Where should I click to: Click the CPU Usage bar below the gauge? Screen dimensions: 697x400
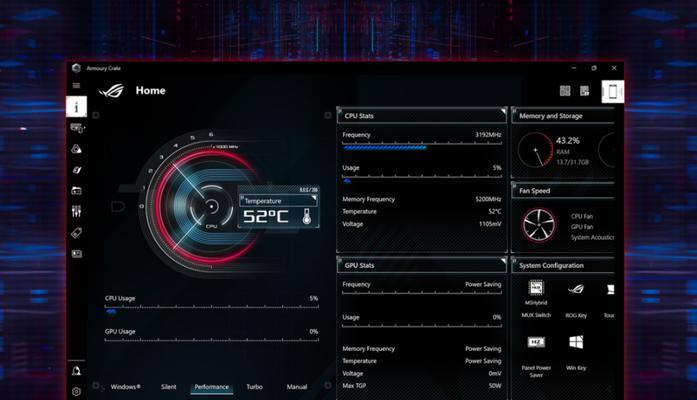212,309
